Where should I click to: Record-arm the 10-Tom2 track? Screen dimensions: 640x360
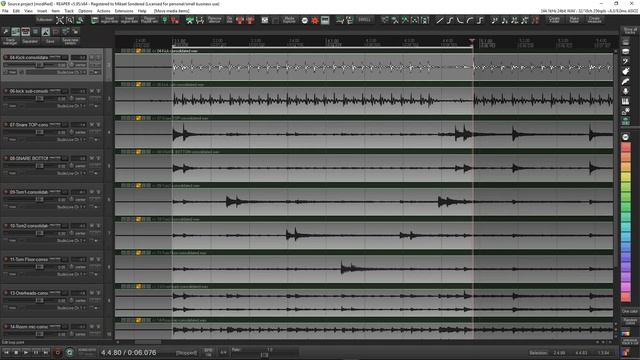click(6, 225)
